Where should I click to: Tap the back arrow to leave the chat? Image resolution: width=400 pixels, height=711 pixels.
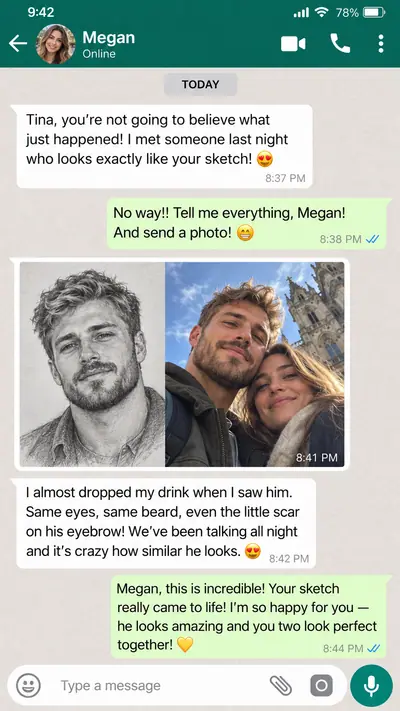tap(18, 44)
